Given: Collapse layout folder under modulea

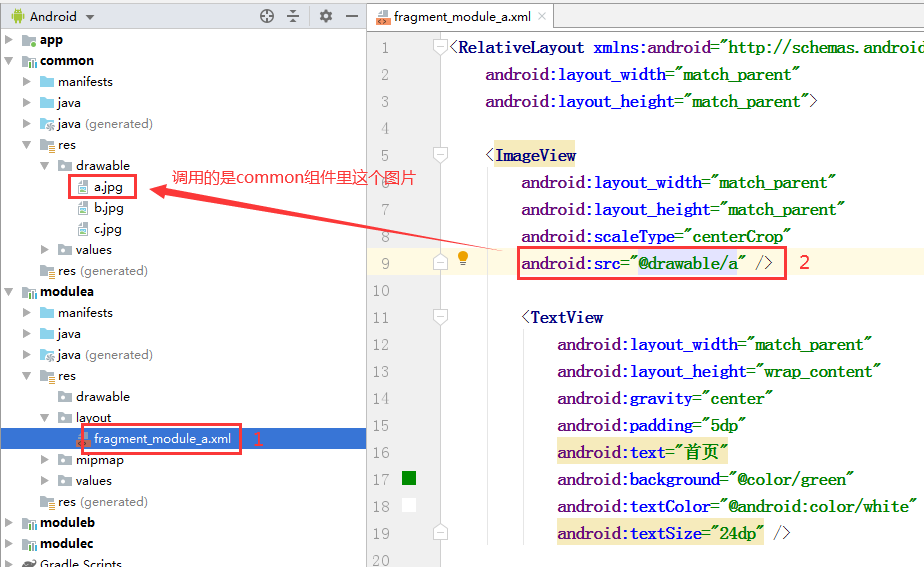Looking at the screenshot, I should click(44, 418).
